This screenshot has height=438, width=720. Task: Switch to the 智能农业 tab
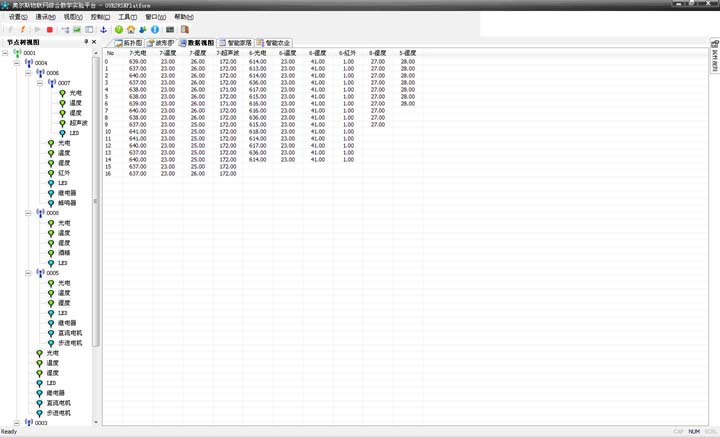(280, 44)
